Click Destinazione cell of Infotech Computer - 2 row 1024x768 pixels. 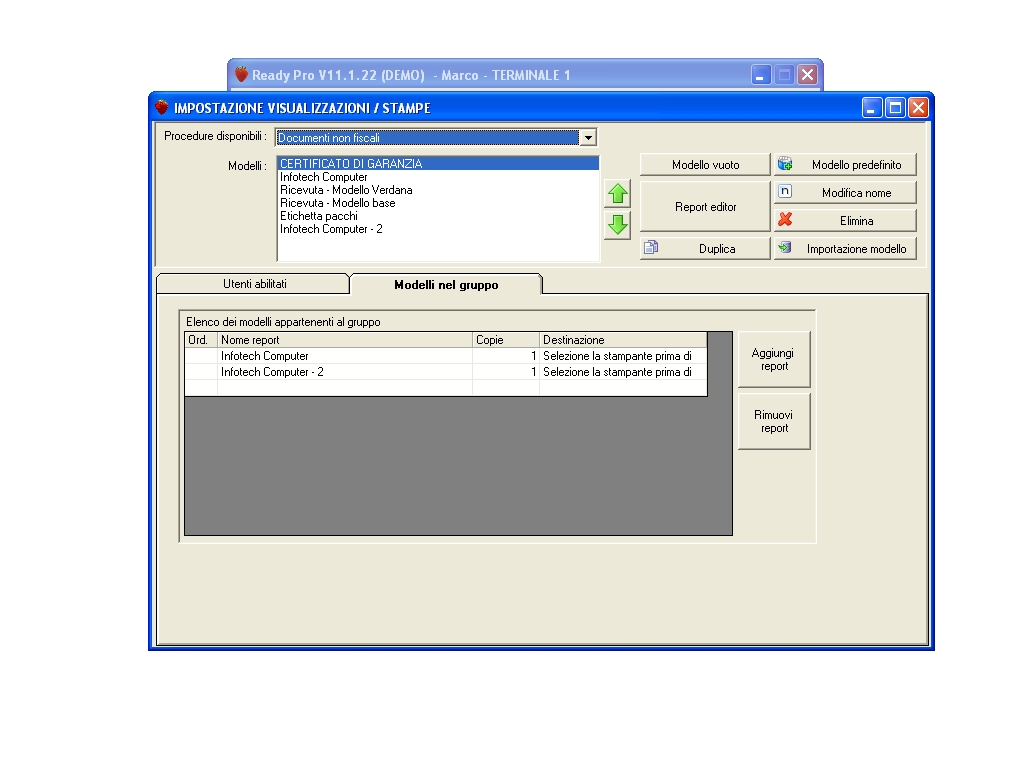pyautogui.click(x=623, y=372)
